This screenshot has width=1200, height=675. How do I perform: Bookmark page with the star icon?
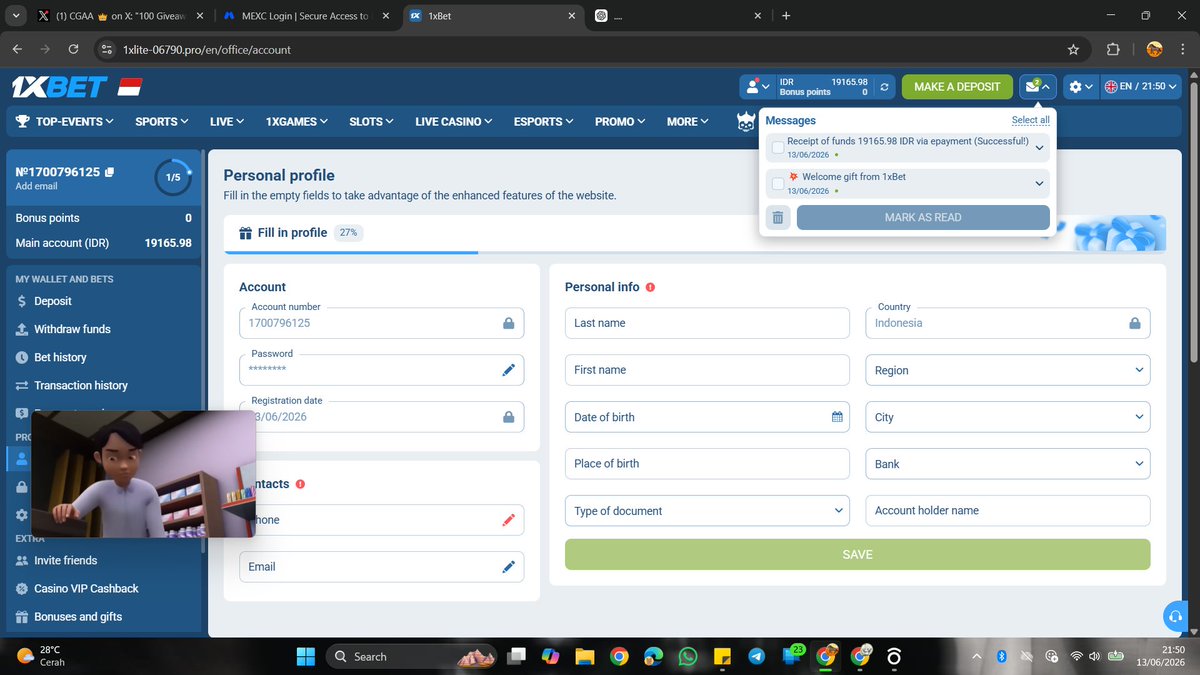click(x=1073, y=49)
